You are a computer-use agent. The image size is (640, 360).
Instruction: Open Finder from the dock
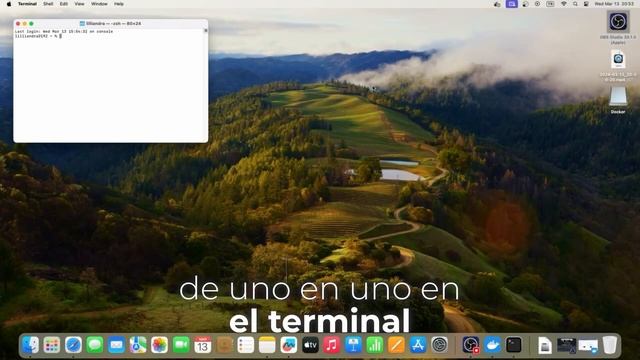[x=31, y=345]
